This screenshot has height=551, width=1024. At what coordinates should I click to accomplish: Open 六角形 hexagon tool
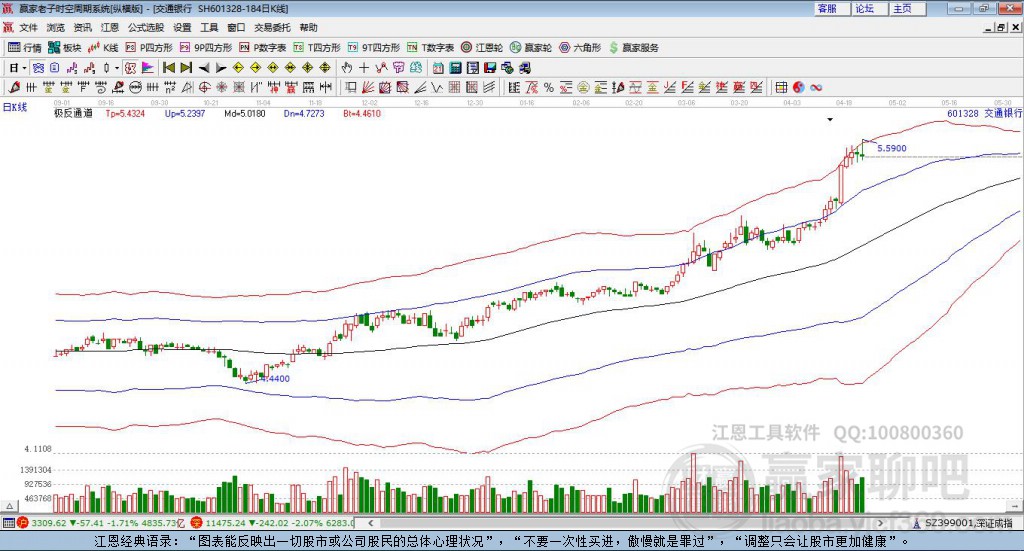pos(580,48)
